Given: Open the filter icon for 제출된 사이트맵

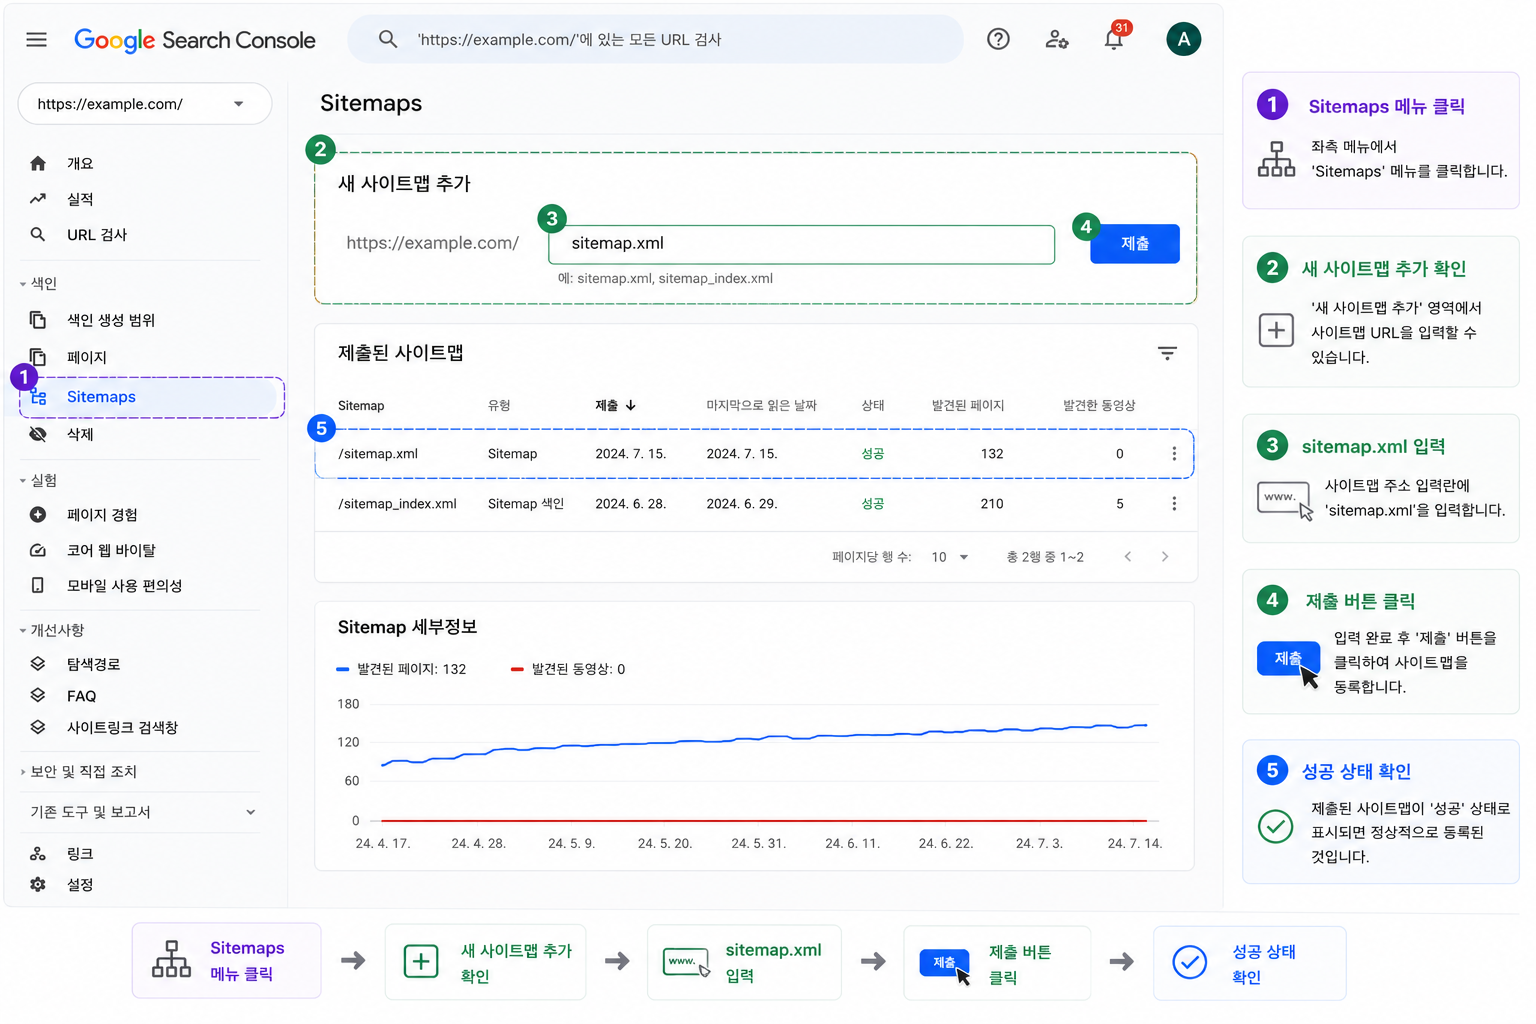Looking at the screenshot, I should pos(1167,353).
